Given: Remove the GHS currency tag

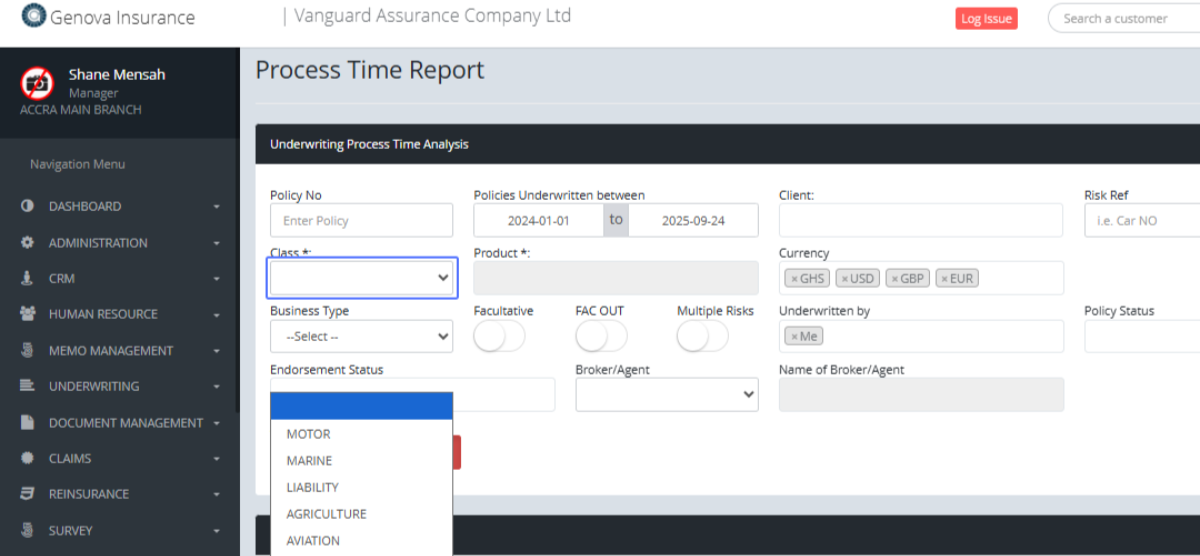Looking at the screenshot, I should [x=794, y=279].
